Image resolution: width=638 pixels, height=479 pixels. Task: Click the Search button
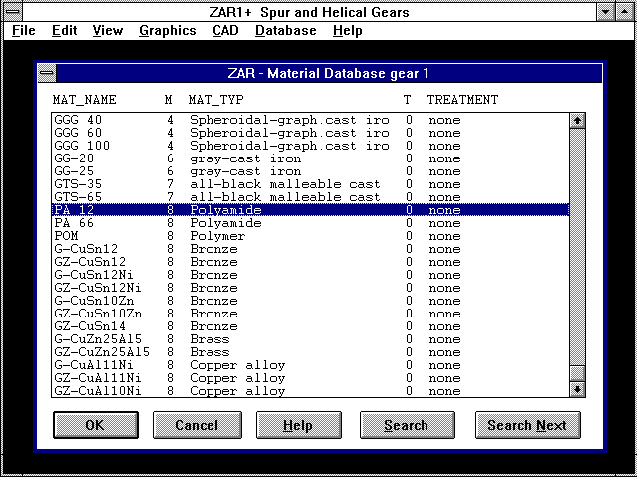pyautogui.click(x=405, y=425)
